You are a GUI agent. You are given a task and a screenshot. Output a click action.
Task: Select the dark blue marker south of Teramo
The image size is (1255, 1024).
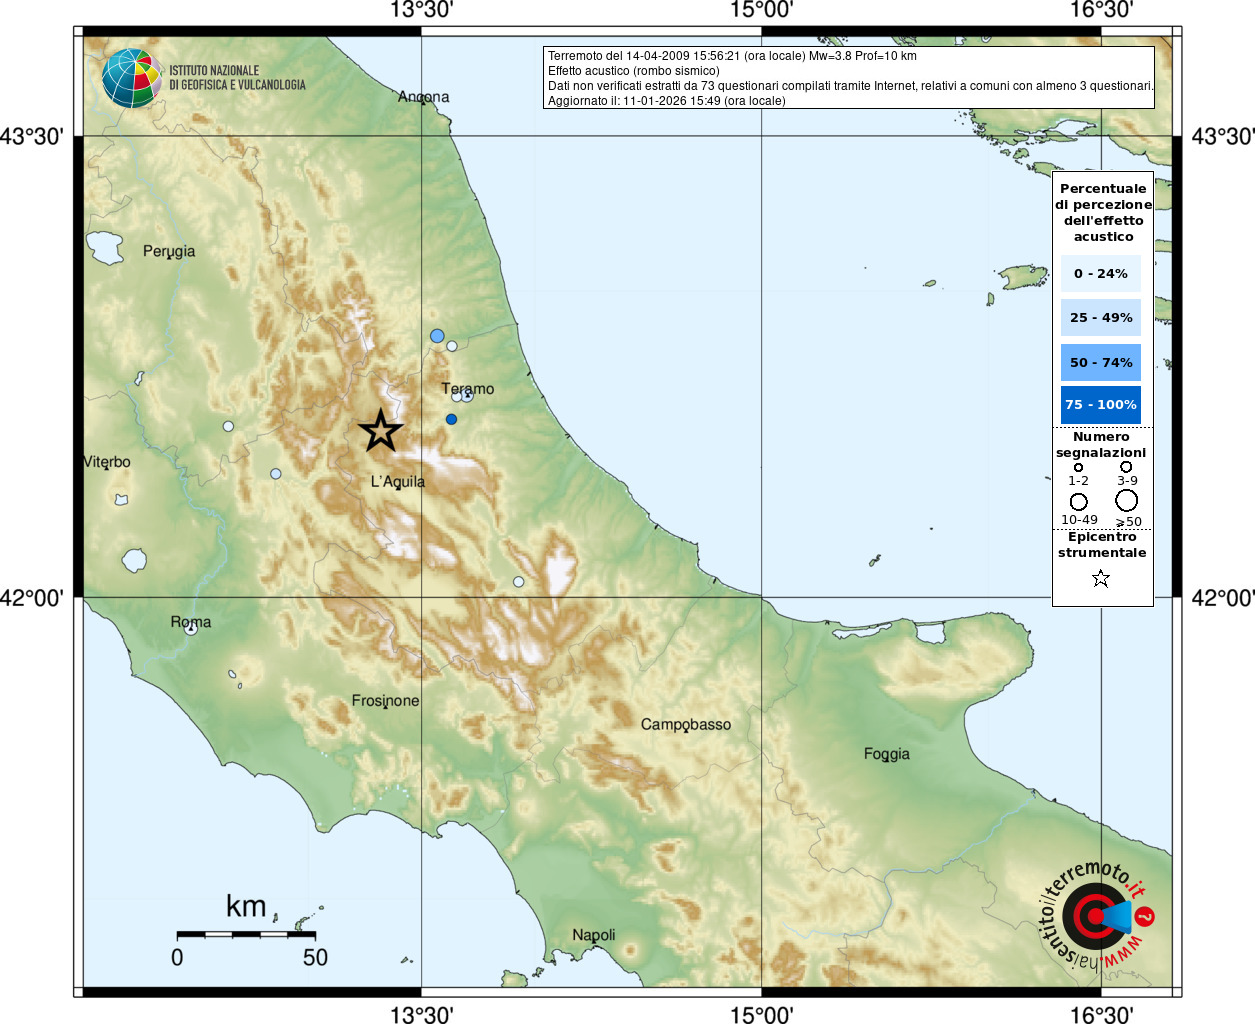tap(451, 419)
